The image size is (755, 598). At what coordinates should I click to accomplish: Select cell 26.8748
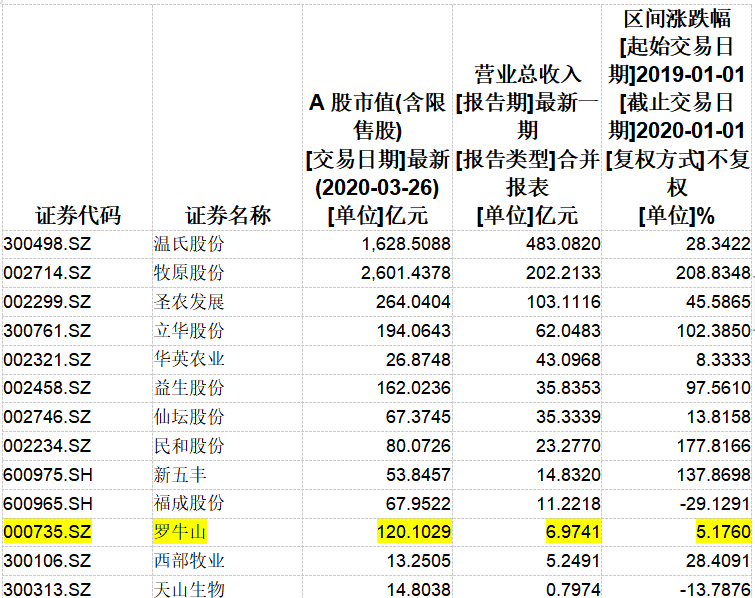coord(378,359)
